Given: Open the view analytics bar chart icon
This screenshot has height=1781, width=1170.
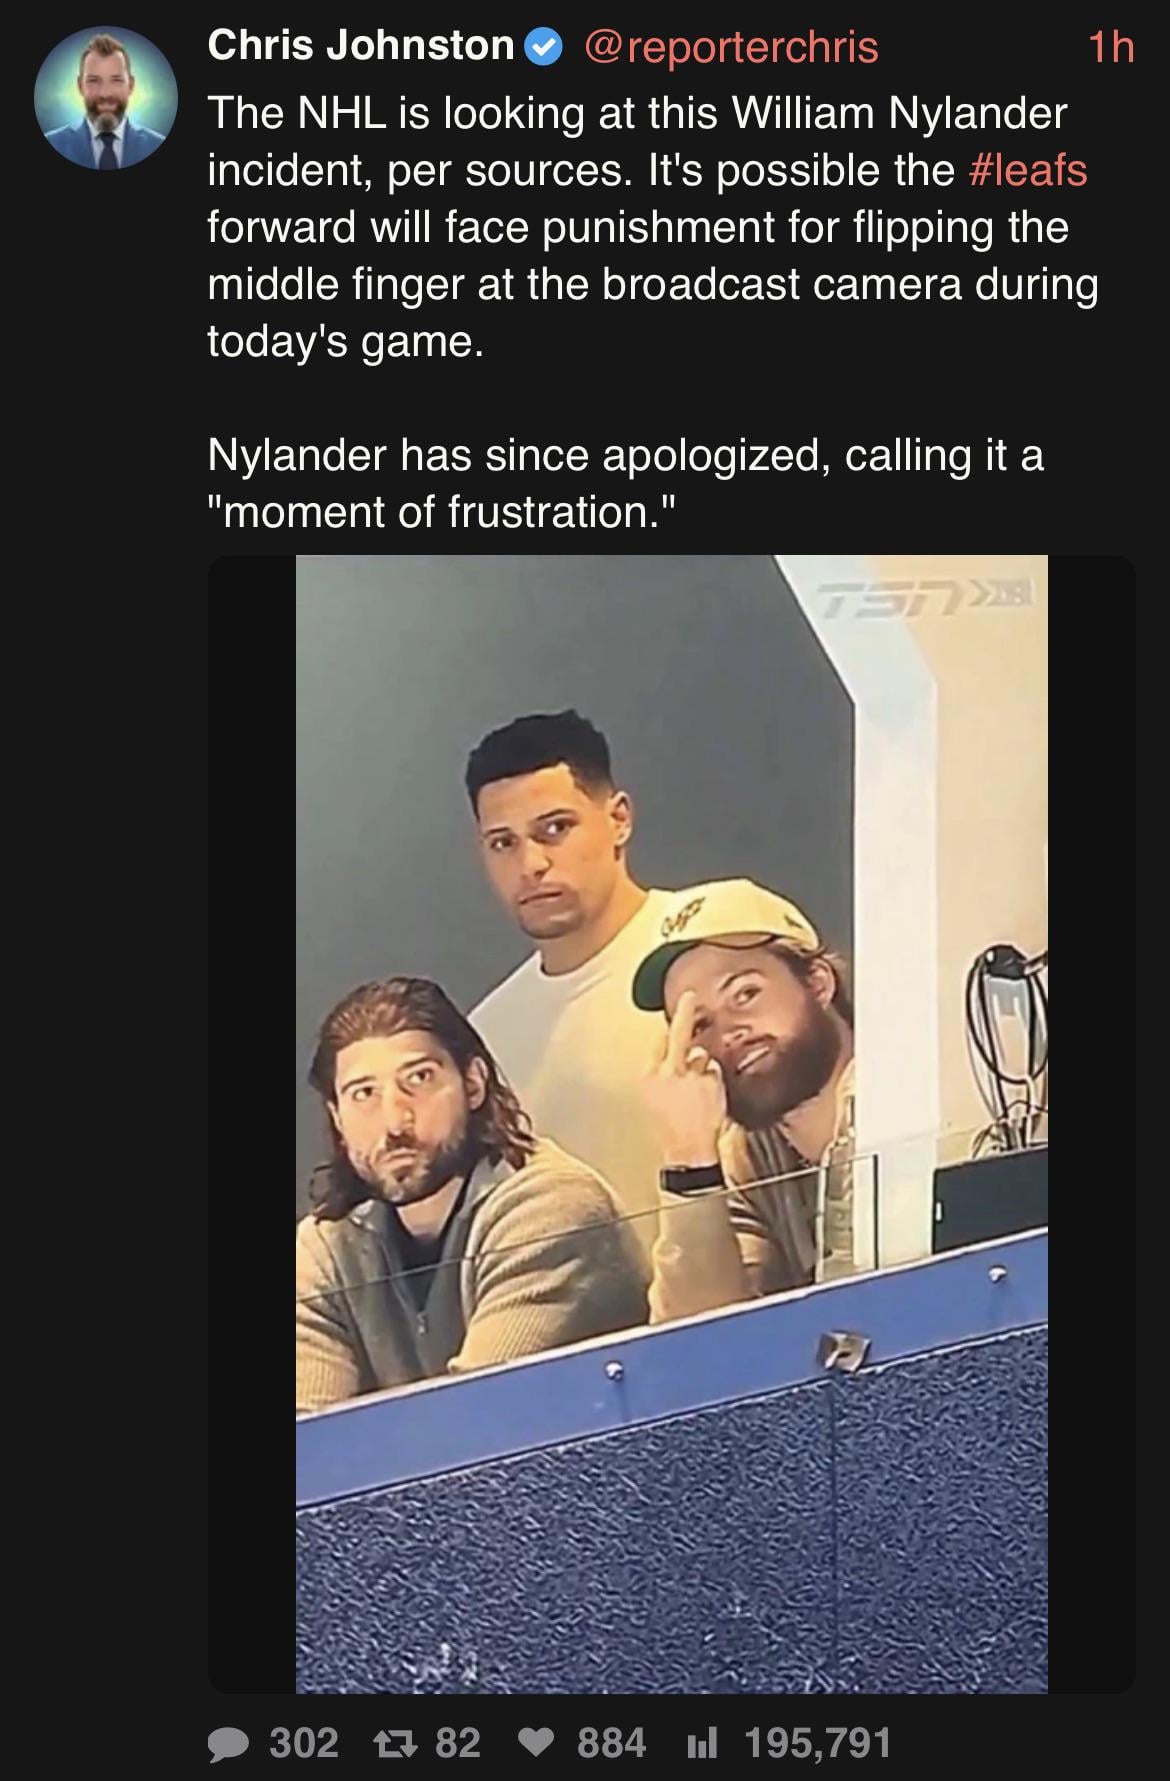Looking at the screenshot, I should point(701,1744).
